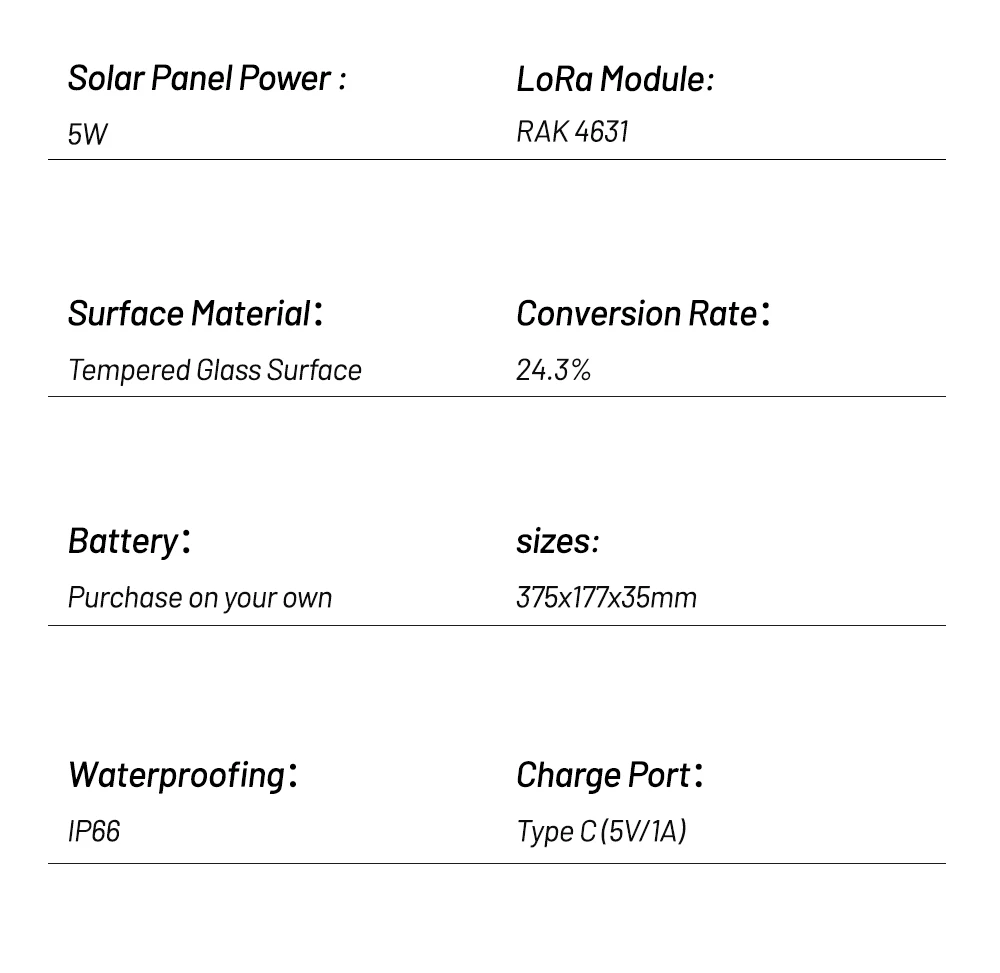Click the divider line under IP66
This screenshot has width=1000, height=973.
click(497, 863)
